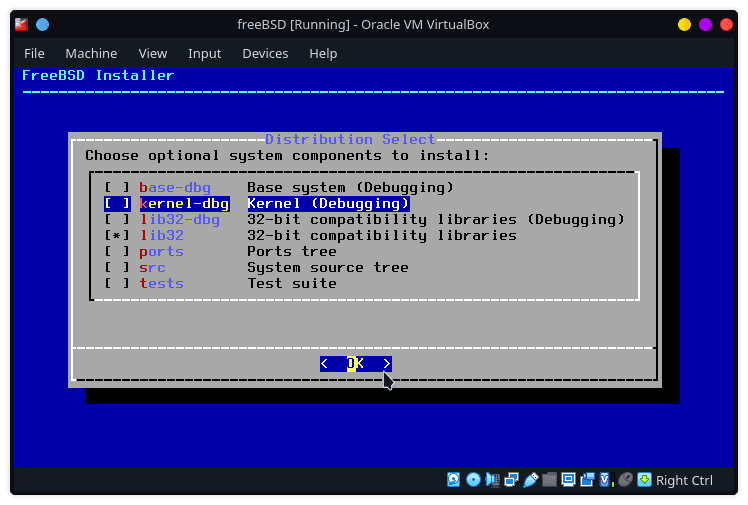Click the optical disc status icon
The height and width of the screenshot is (505, 748).
pyautogui.click(x=473, y=480)
